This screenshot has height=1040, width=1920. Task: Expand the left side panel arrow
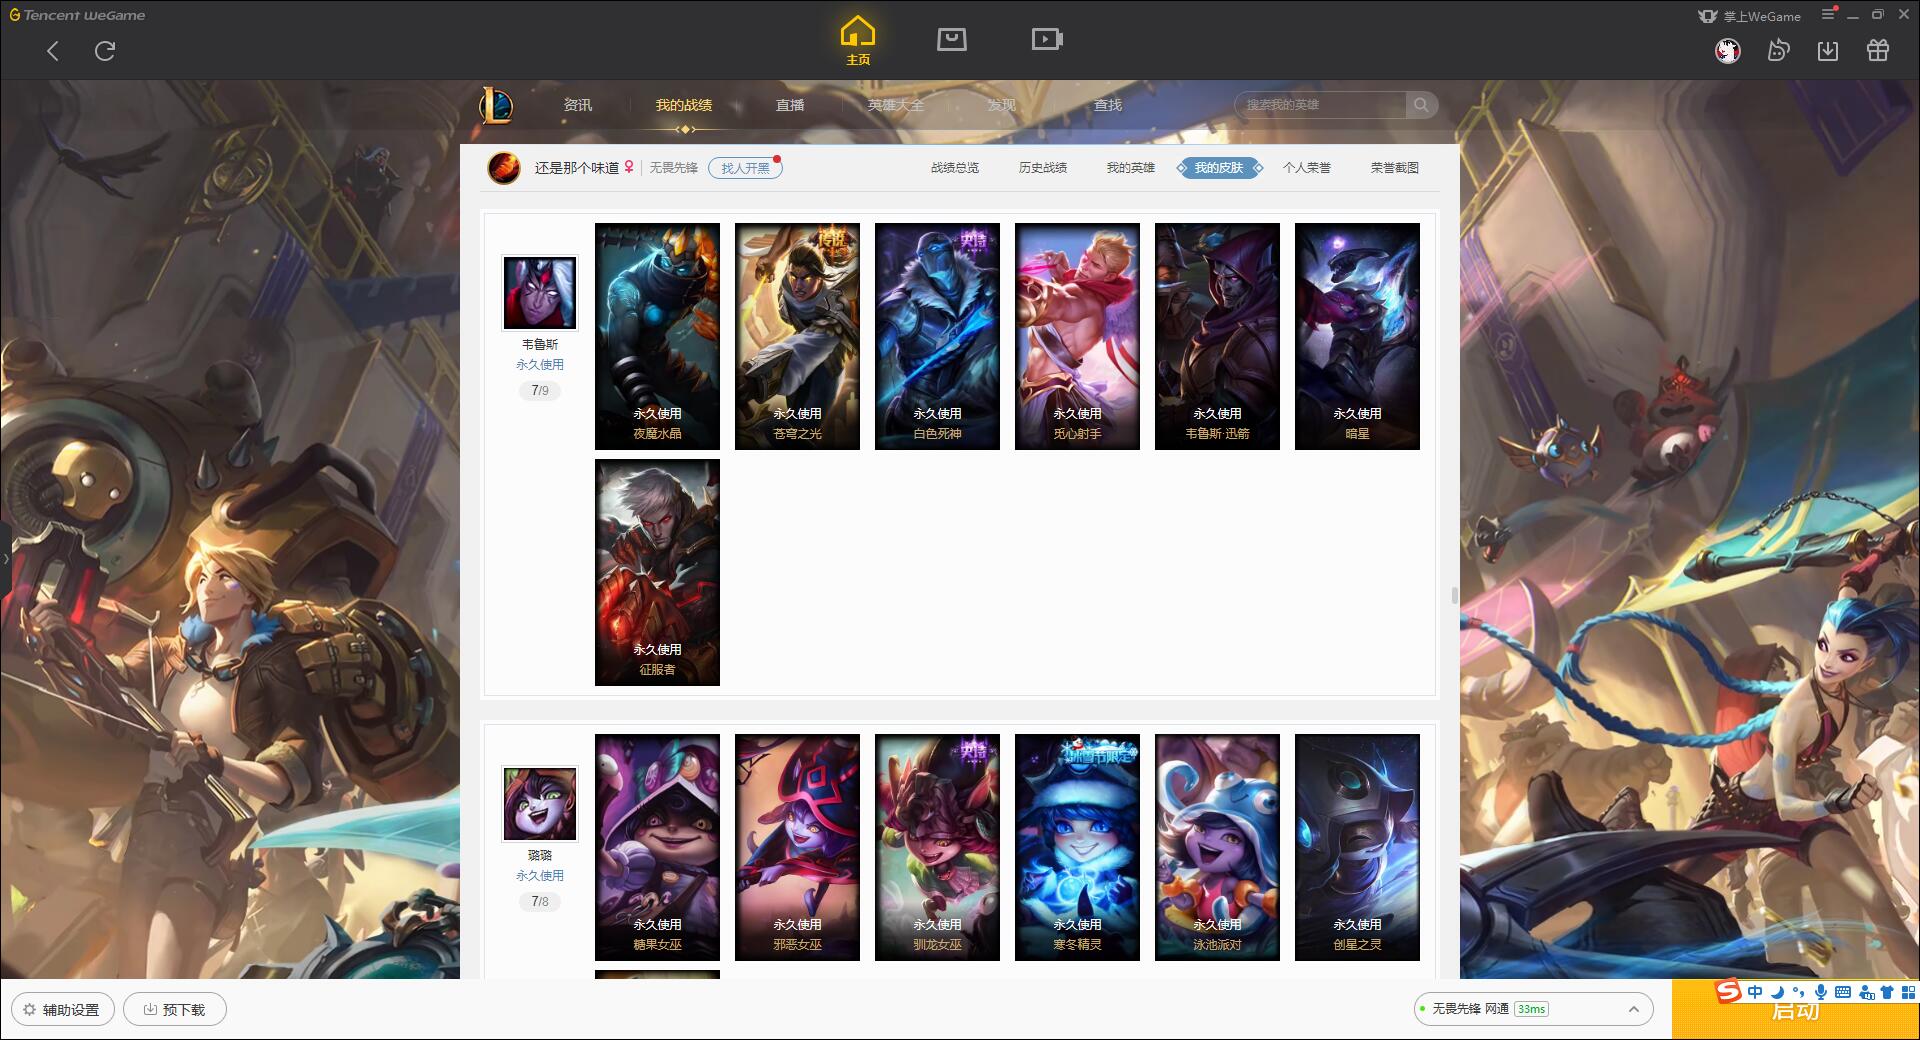5,558
